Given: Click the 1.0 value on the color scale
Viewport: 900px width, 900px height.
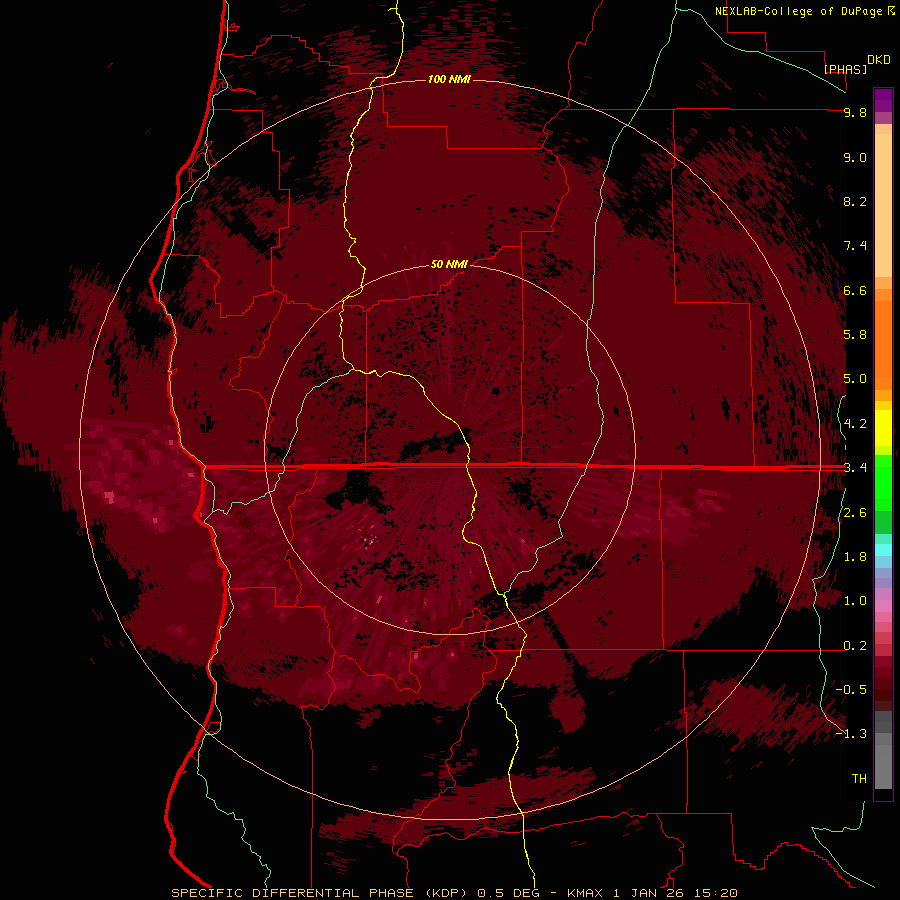Looking at the screenshot, I should coord(855,601).
